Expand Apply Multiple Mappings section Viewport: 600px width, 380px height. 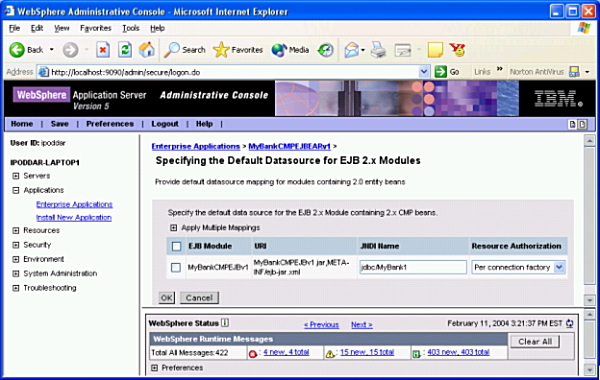click(173, 228)
